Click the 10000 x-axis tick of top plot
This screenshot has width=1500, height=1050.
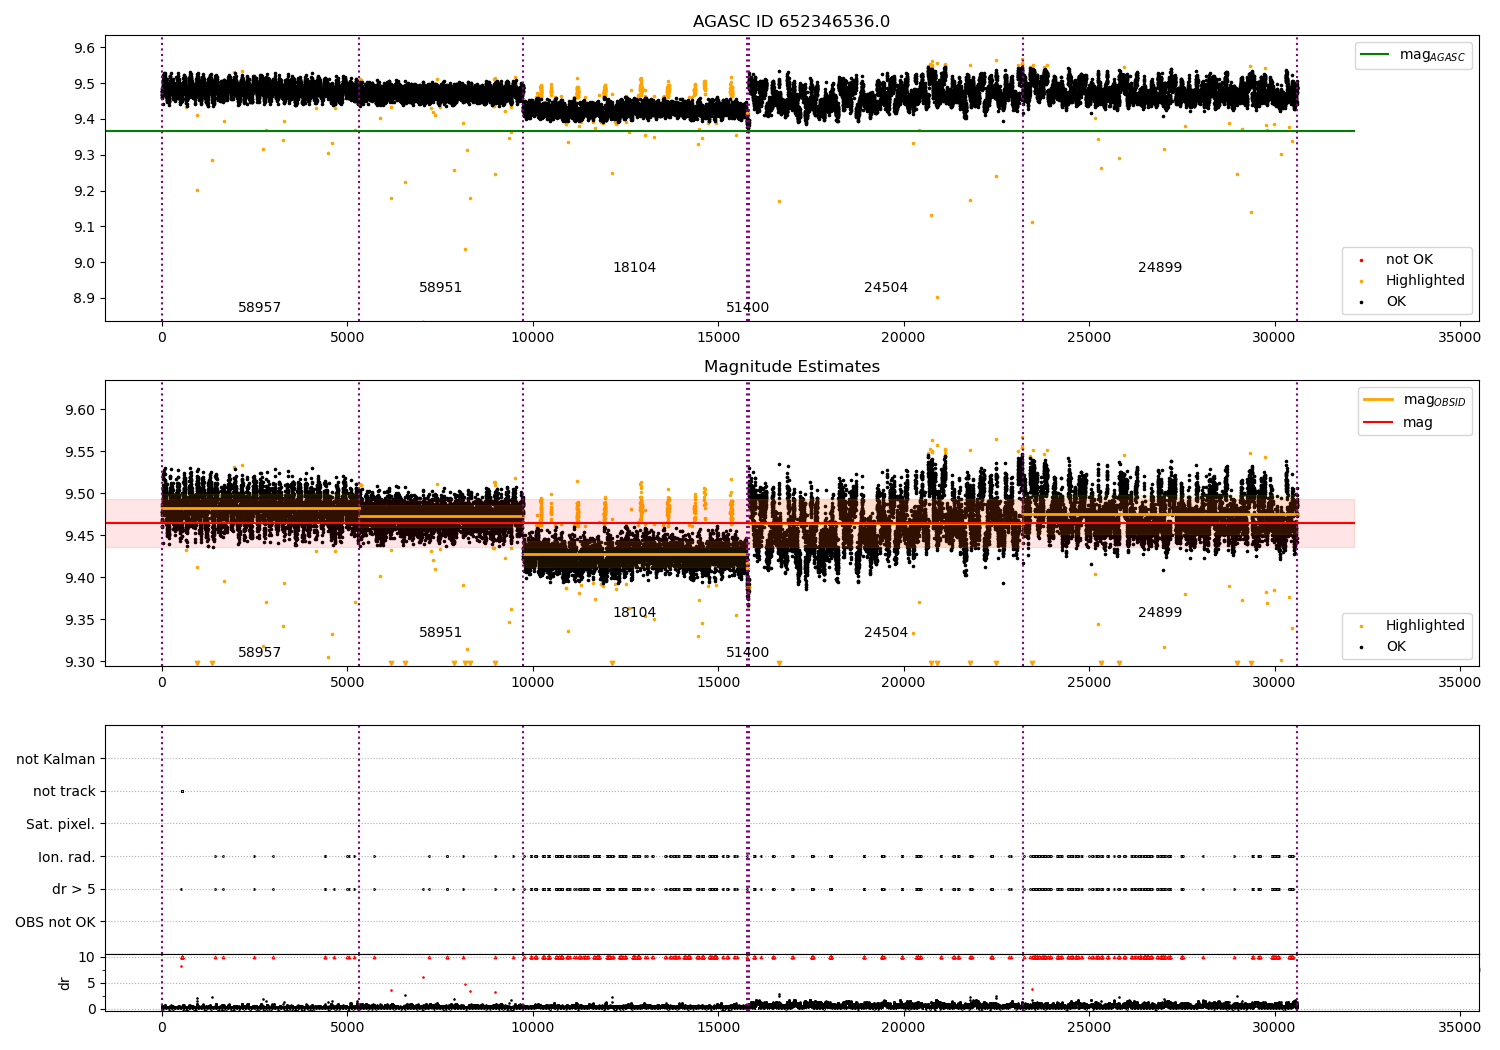(x=533, y=338)
